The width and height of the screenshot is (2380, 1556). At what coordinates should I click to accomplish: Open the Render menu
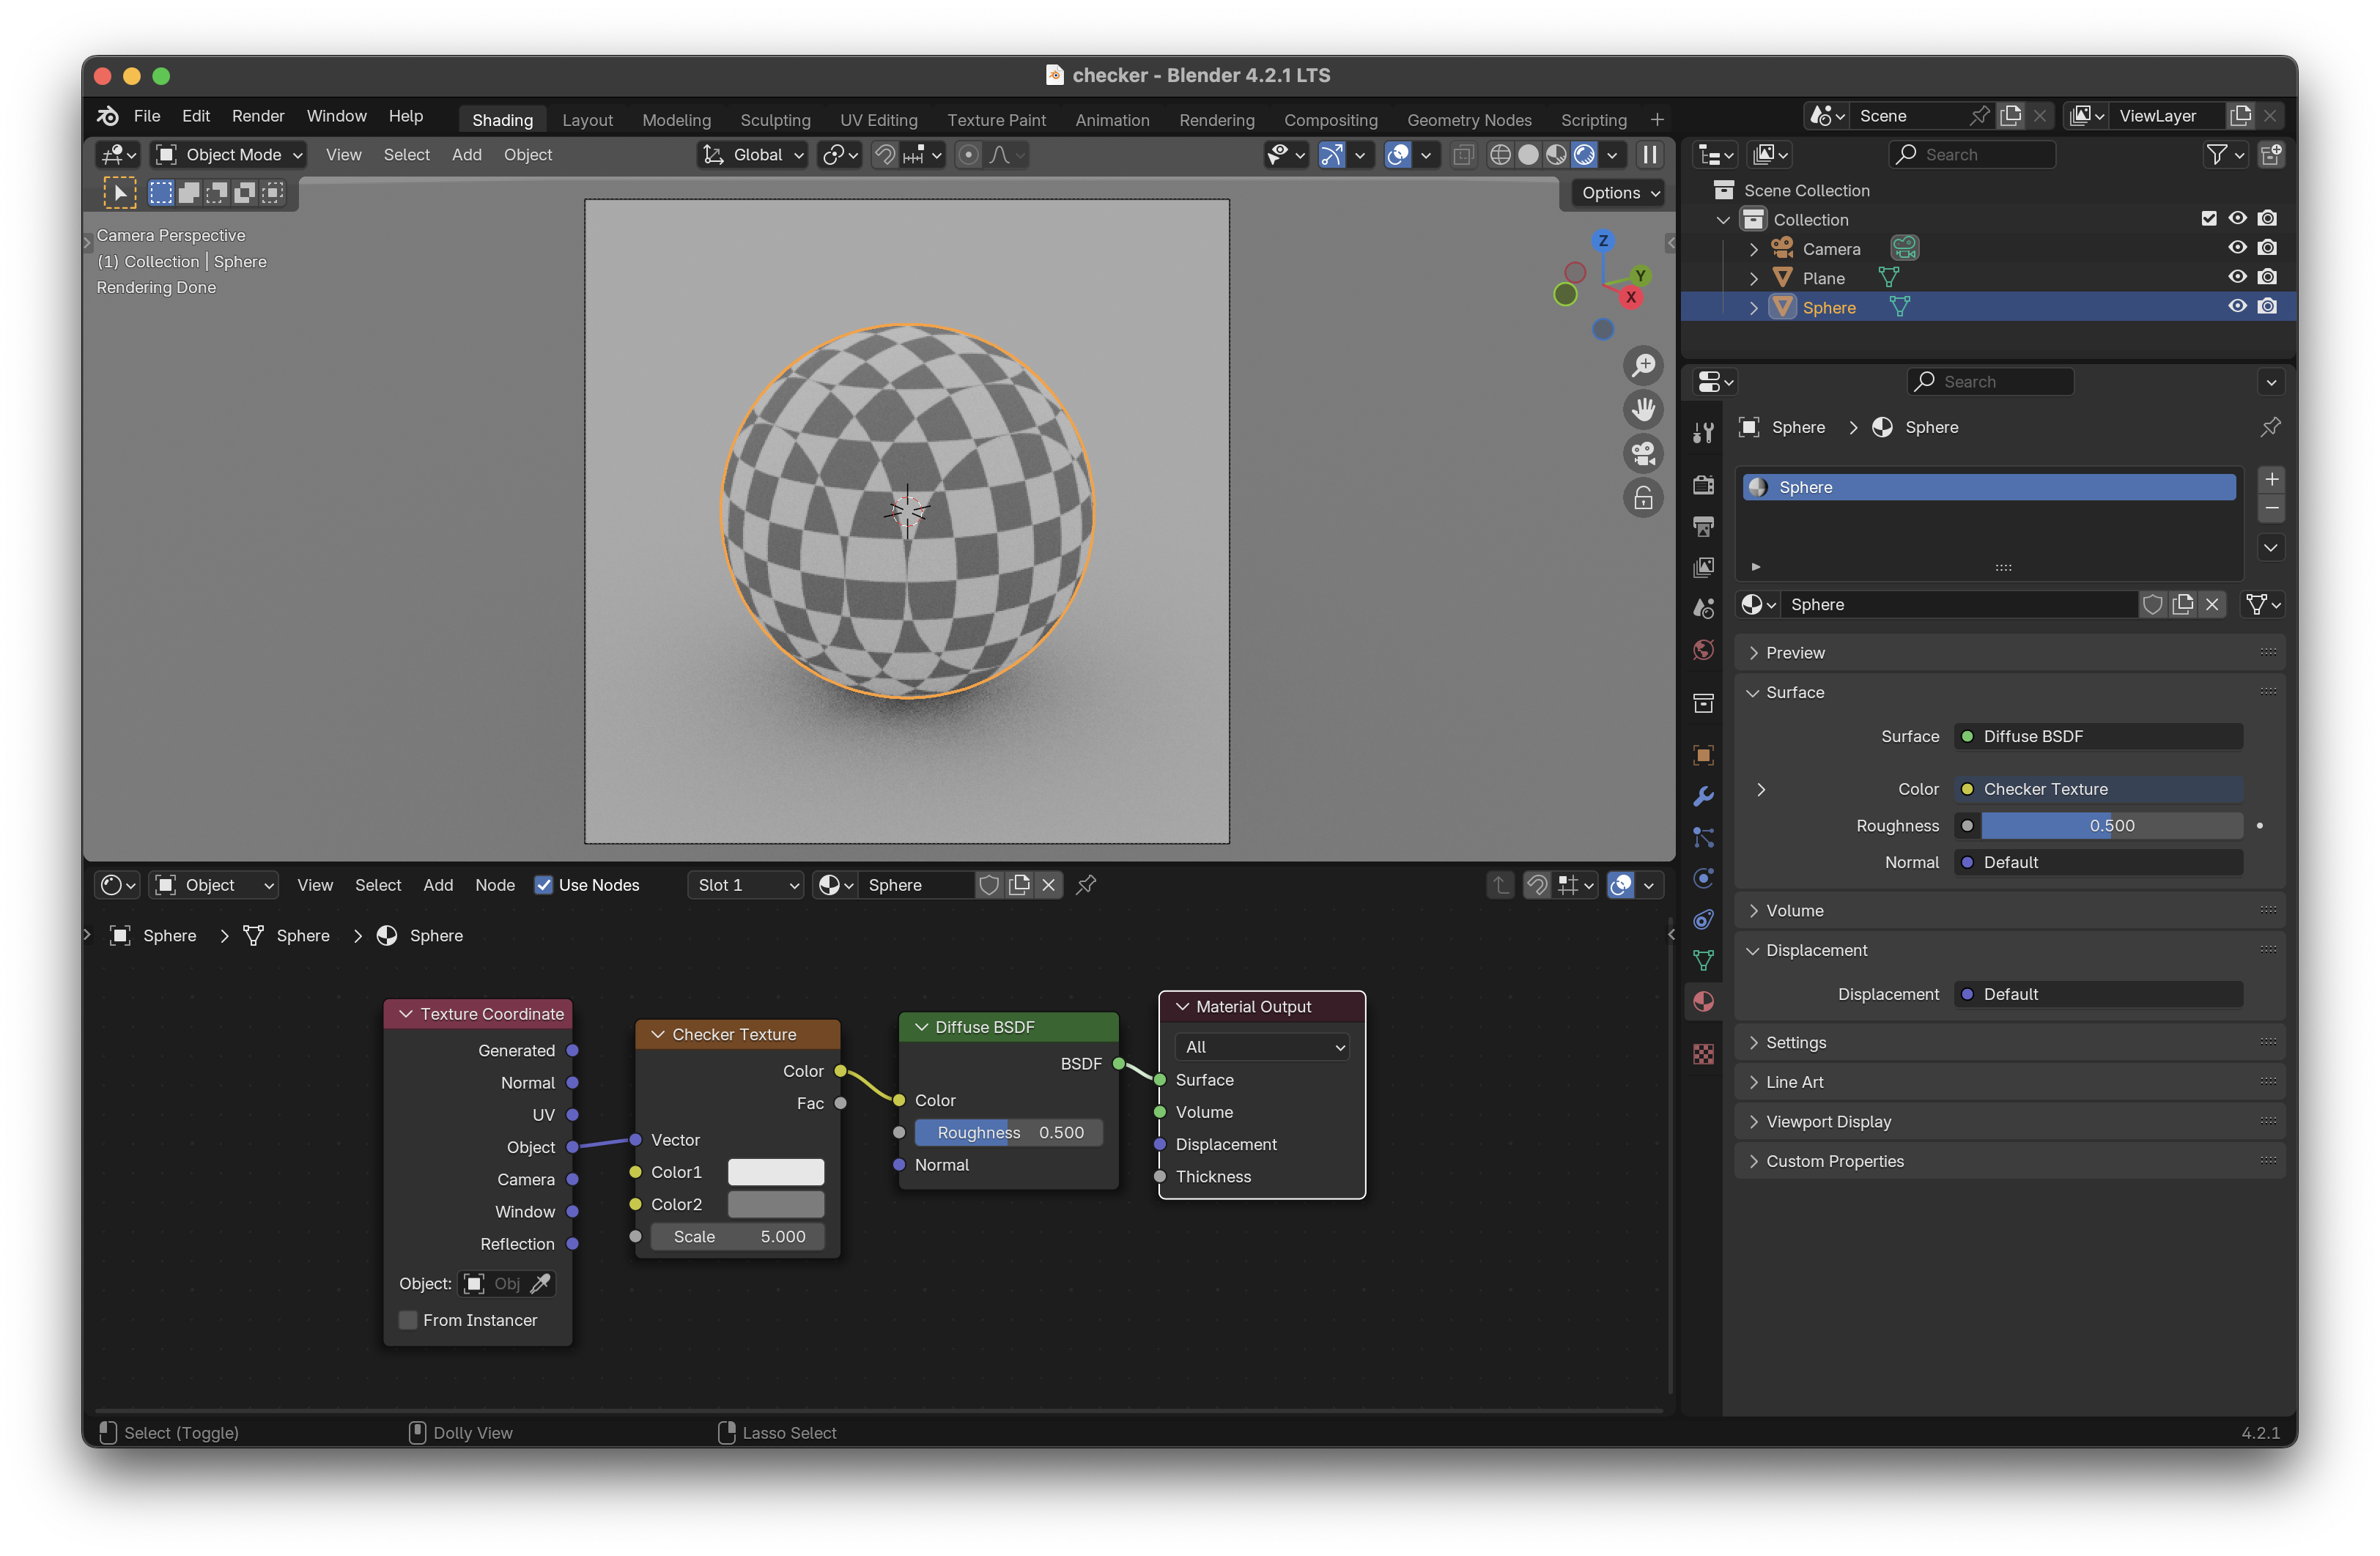258,116
